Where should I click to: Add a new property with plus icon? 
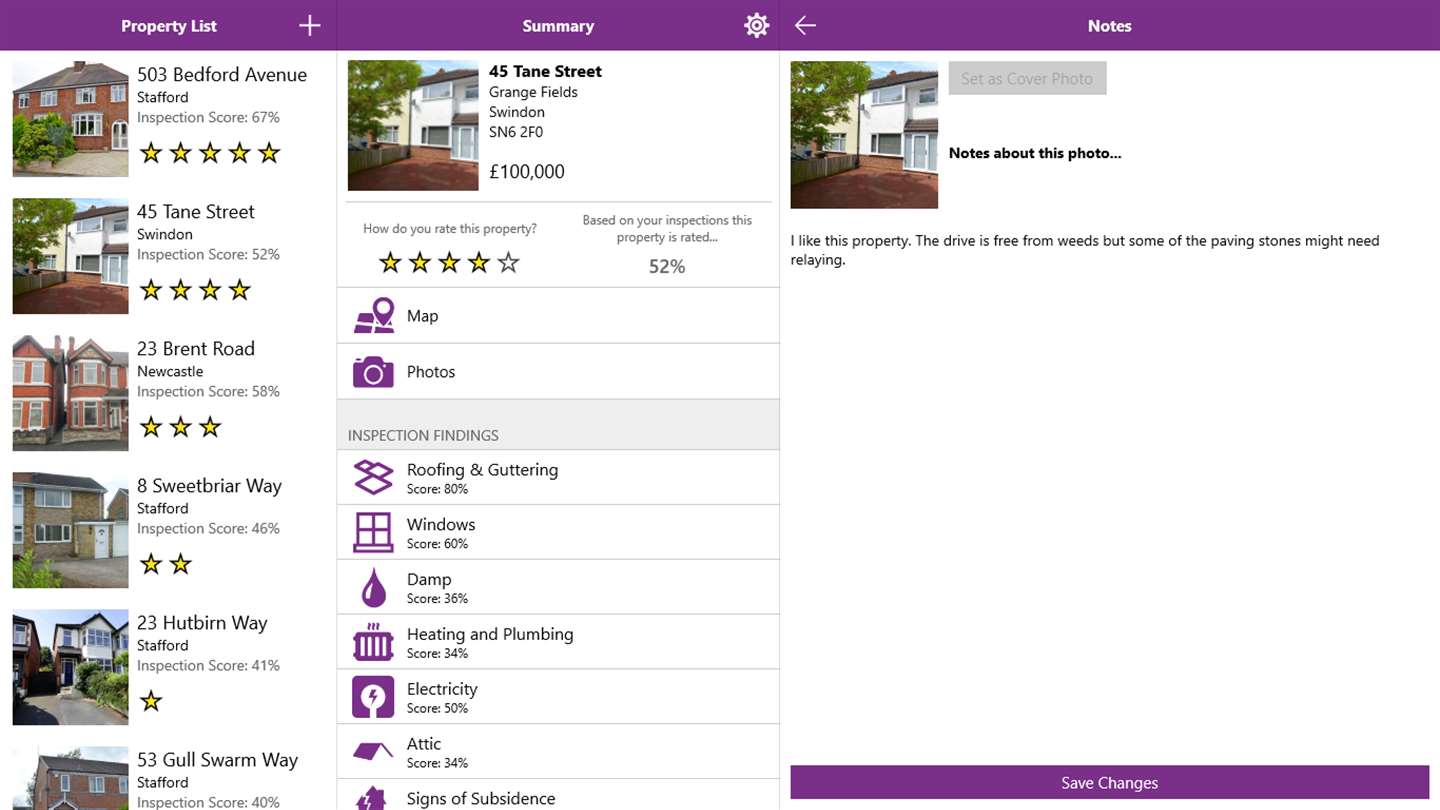[x=310, y=26]
